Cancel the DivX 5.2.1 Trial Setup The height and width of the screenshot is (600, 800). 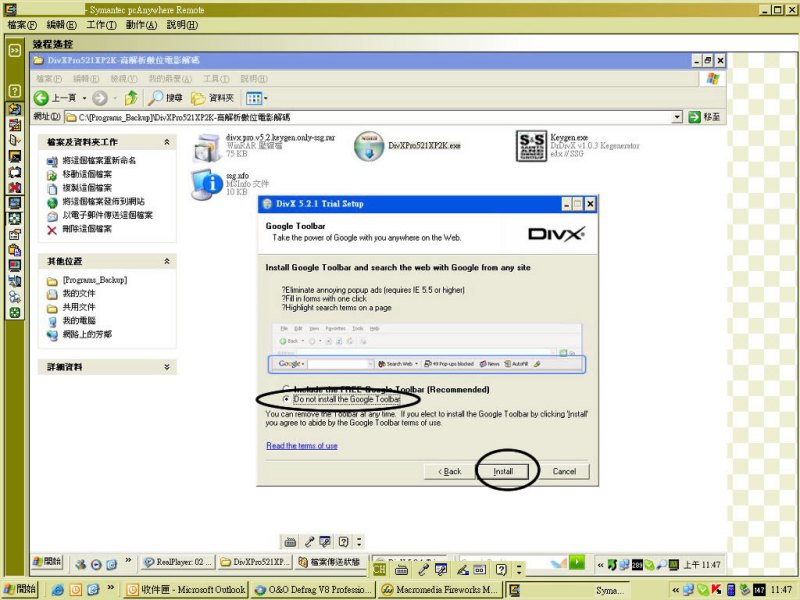point(564,471)
